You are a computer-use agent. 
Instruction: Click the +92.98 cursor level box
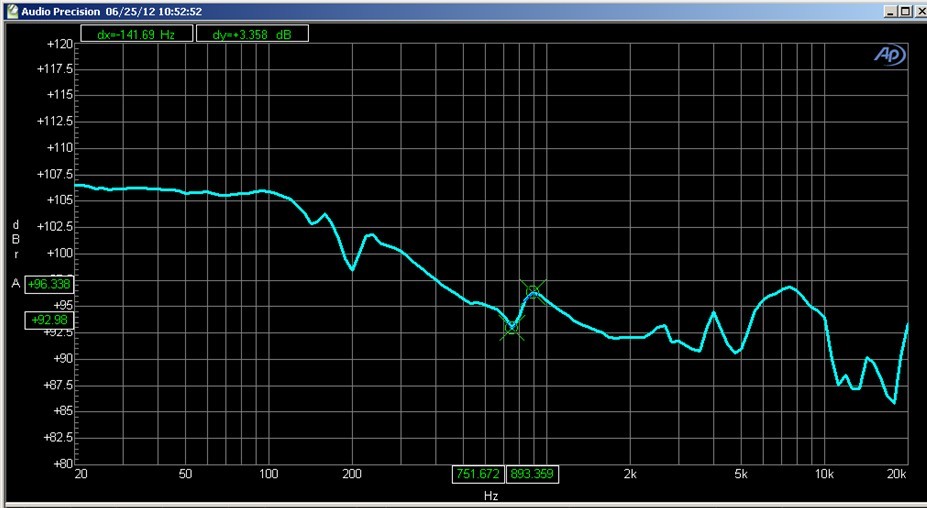(49, 320)
